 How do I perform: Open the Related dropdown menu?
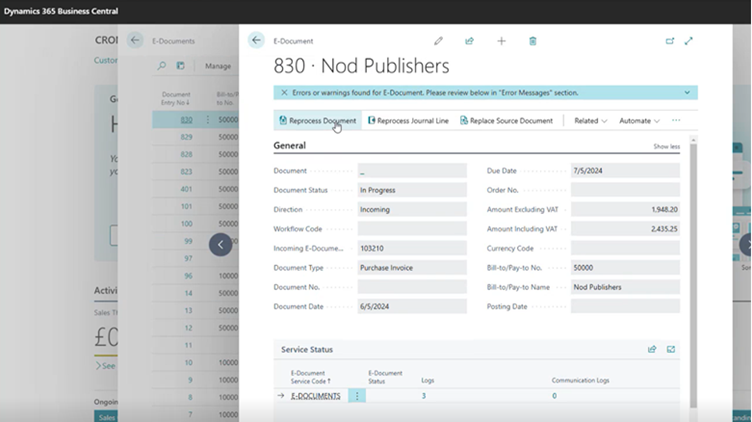click(590, 121)
